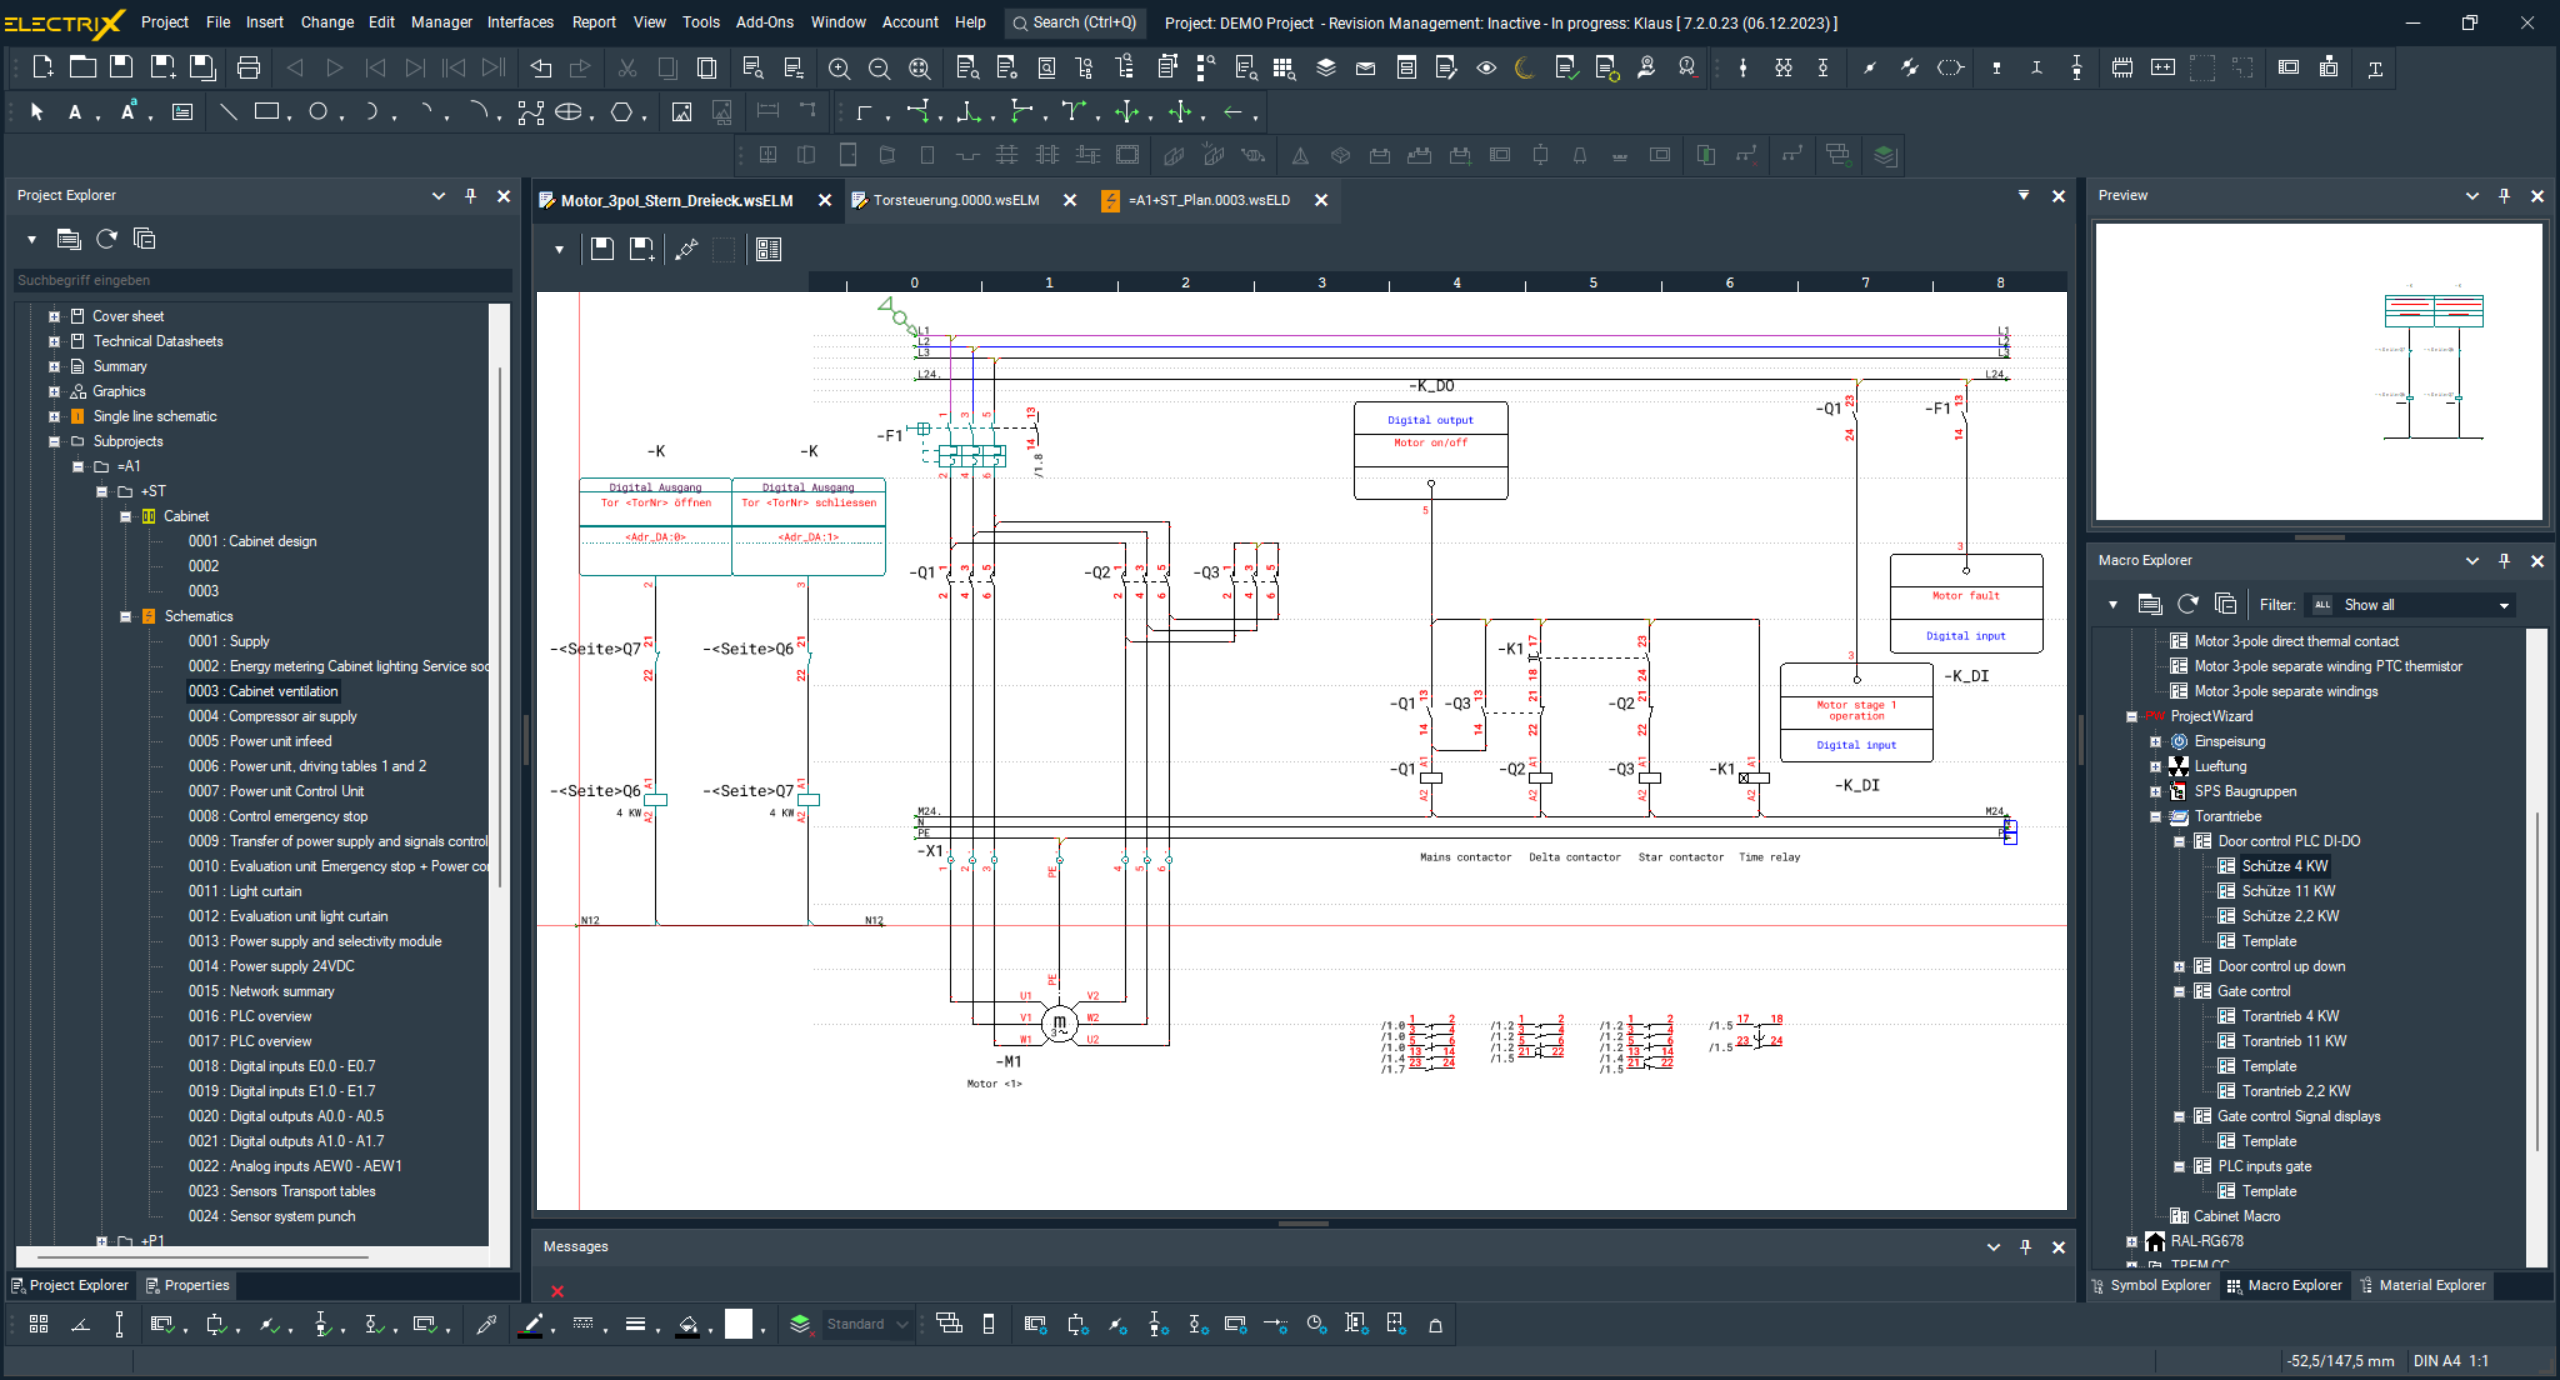Viewport: 2560px width, 1380px height.
Task: Select macro Torantrieb 11 KW
Action: click(x=2294, y=1041)
